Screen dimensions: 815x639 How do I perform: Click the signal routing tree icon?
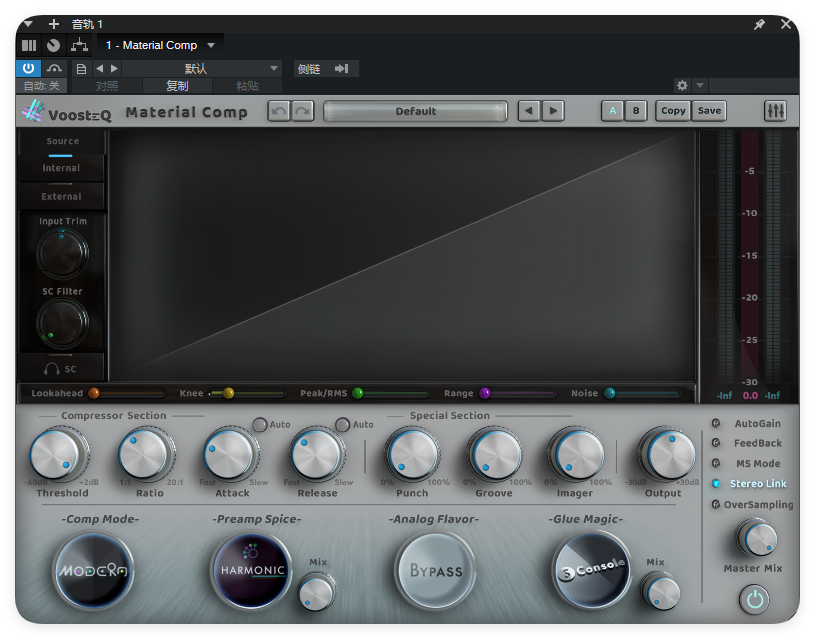[x=79, y=45]
